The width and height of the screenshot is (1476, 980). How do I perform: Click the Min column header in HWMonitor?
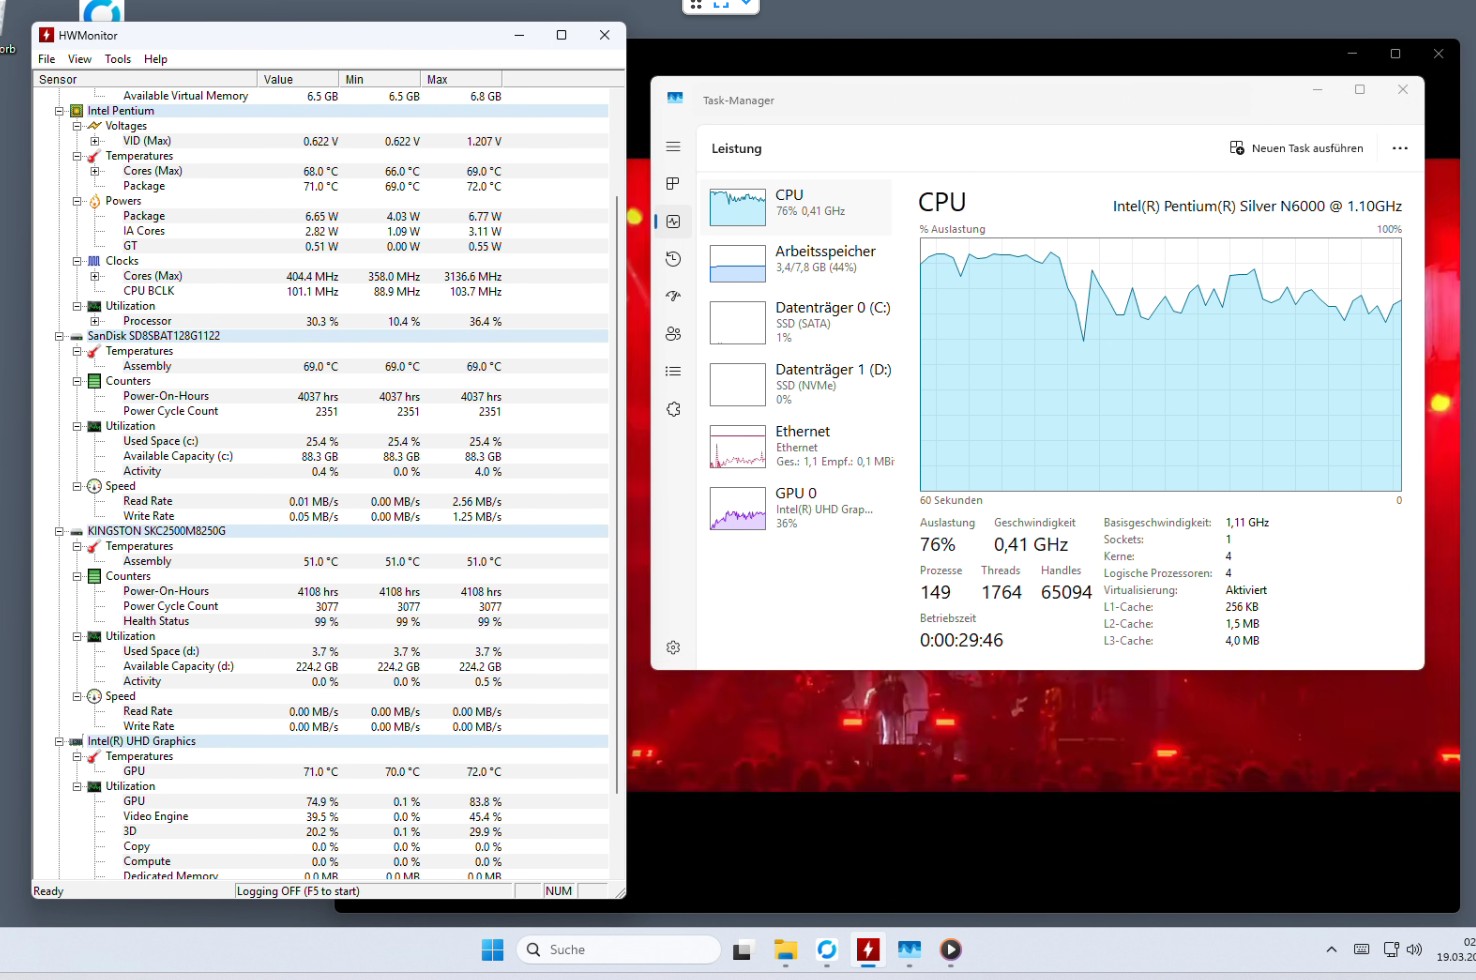tap(380, 79)
